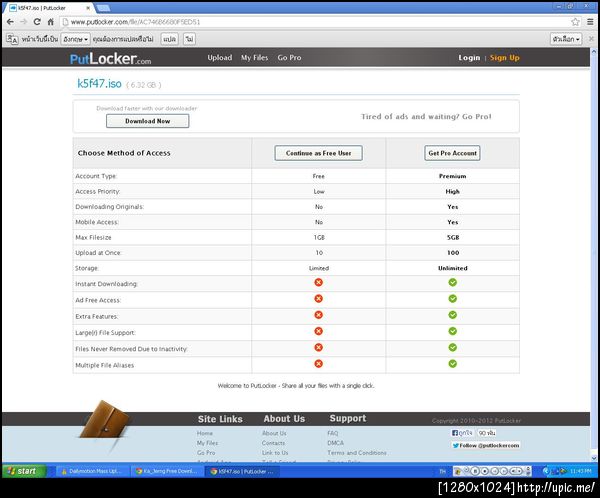Viewport: 600px width, 498px height.
Task: Click the address bar URL field
Action: point(320,22)
